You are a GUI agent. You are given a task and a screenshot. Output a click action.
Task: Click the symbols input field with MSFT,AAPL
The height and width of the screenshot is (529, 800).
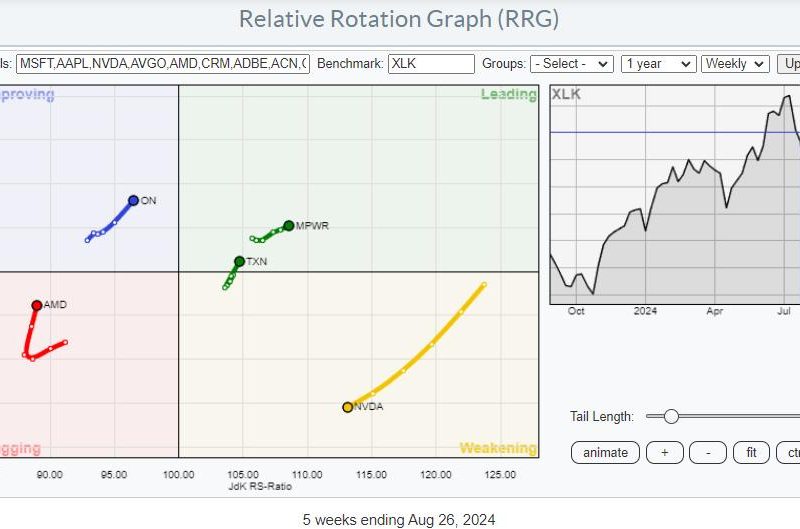[163, 64]
